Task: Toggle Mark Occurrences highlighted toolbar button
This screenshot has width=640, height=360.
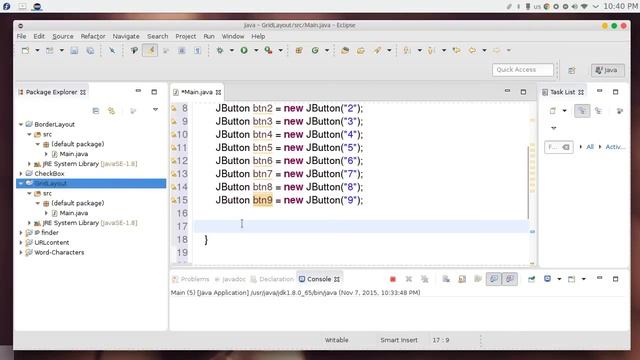Action: (150, 50)
